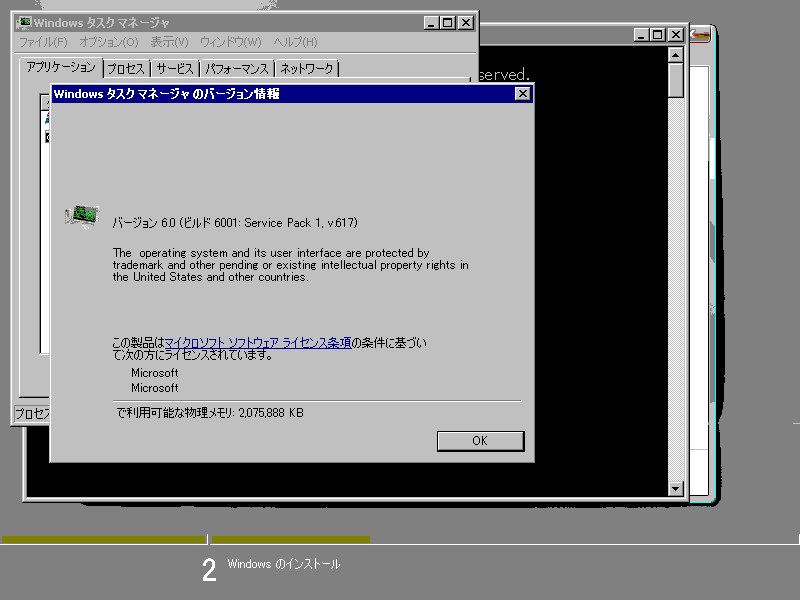Click the back arrow of setup window
800x600 pixels.
pos(700,35)
